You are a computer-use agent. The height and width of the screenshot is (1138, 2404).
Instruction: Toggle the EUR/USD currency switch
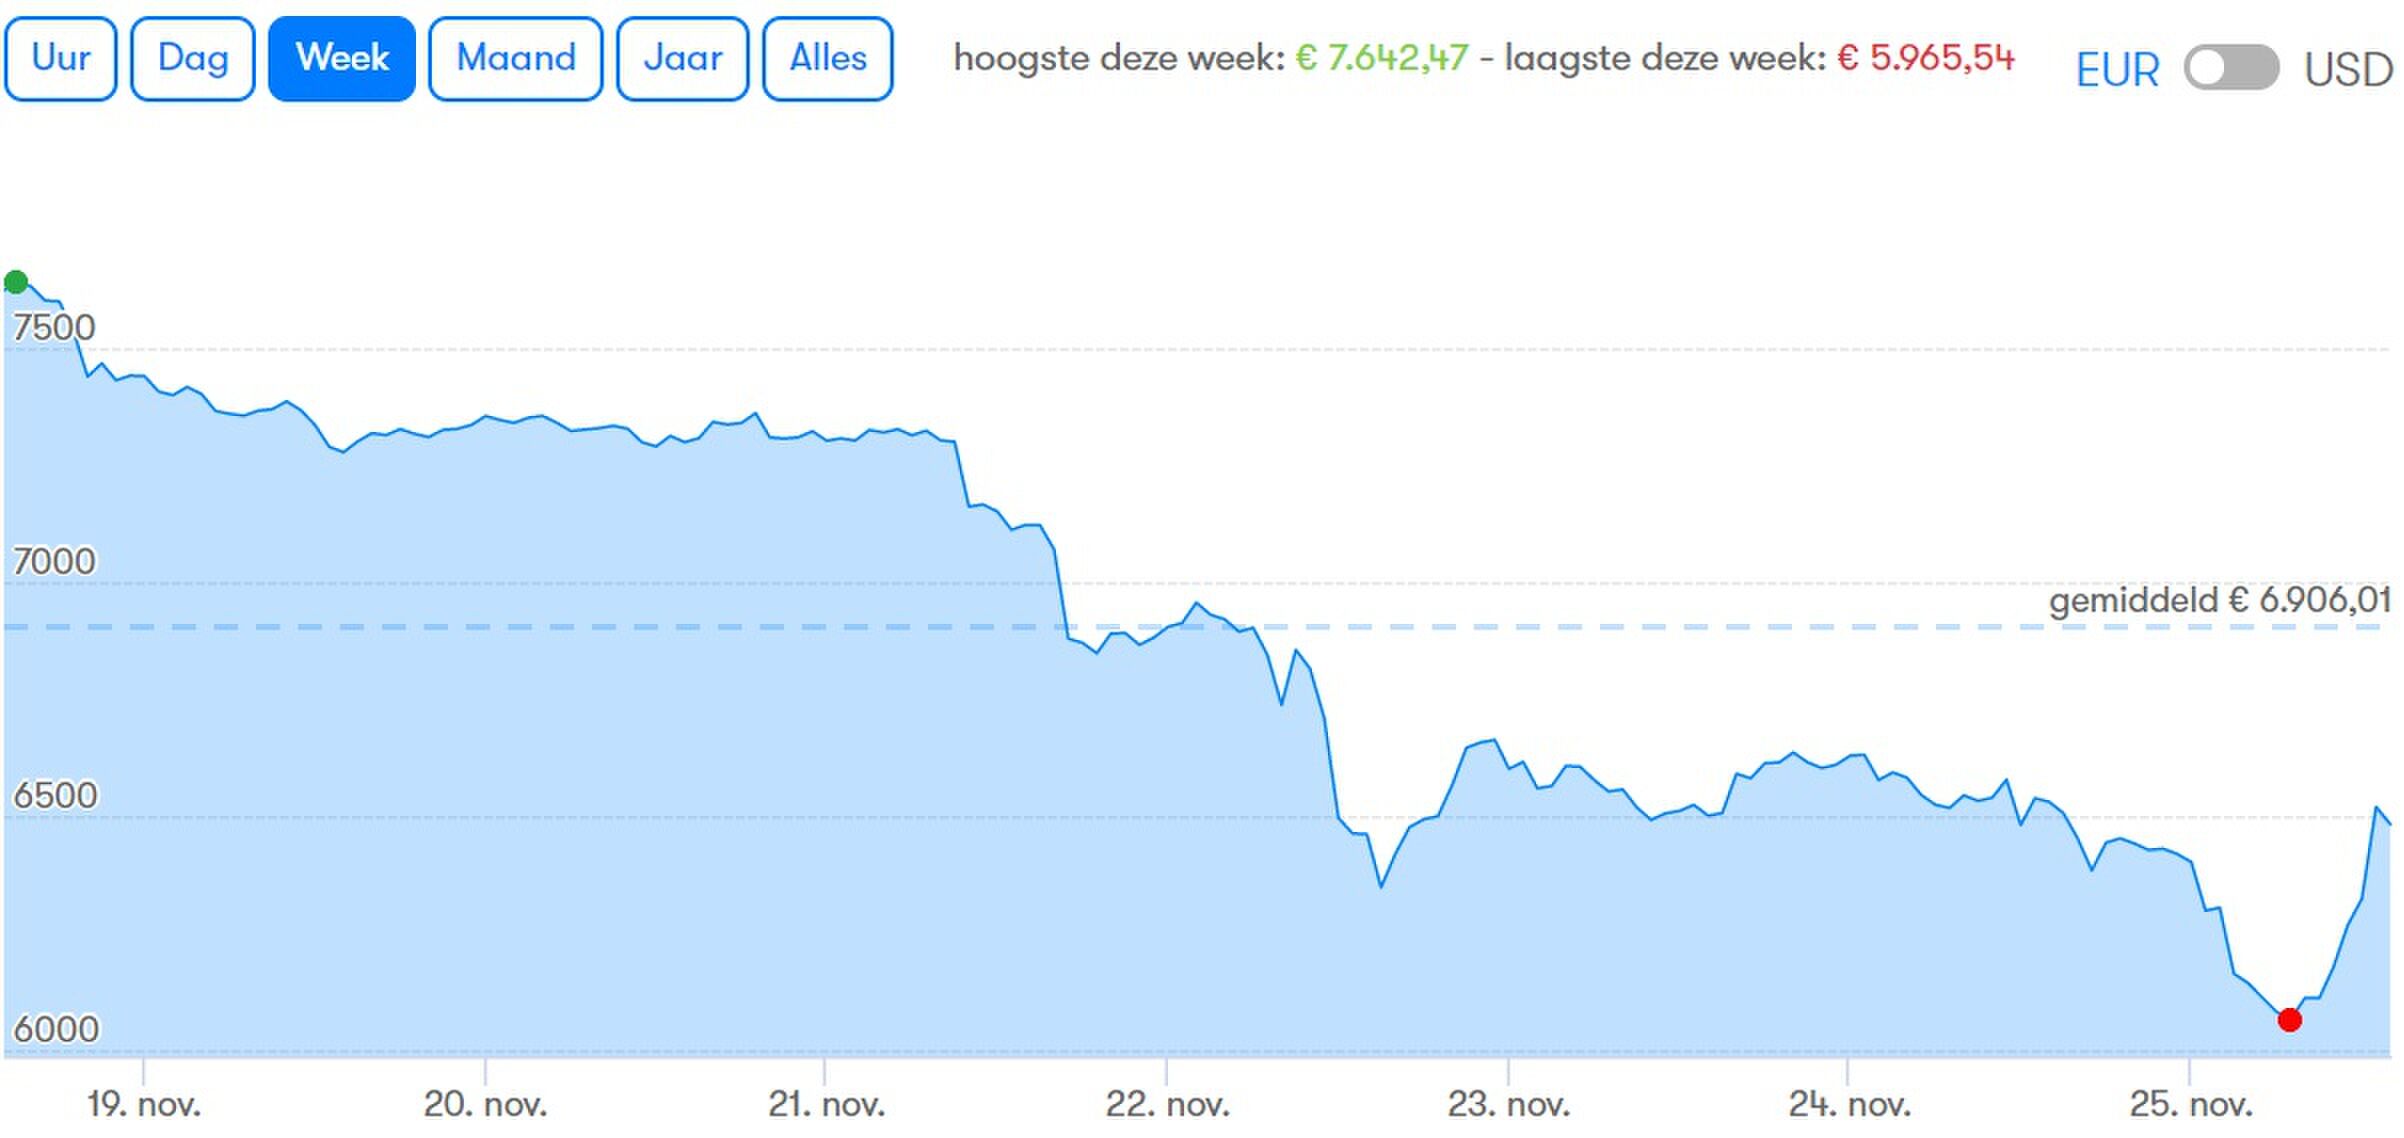tap(2231, 68)
